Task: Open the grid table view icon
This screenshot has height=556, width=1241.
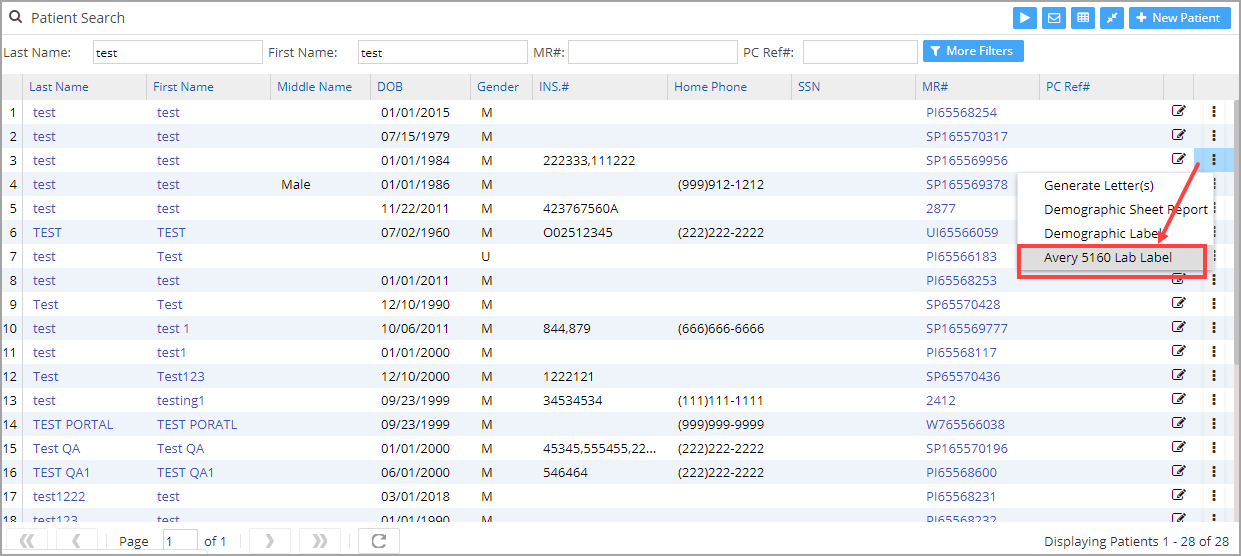Action: 1082,18
